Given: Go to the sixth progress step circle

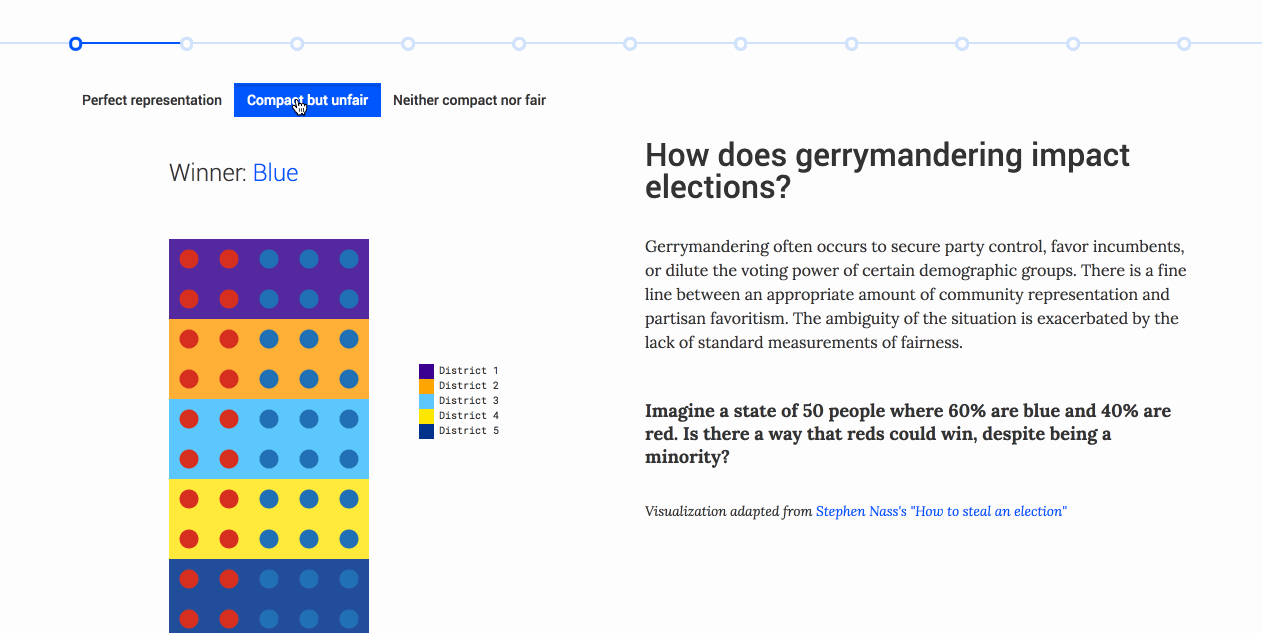Looking at the screenshot, I should pos(630,43).
